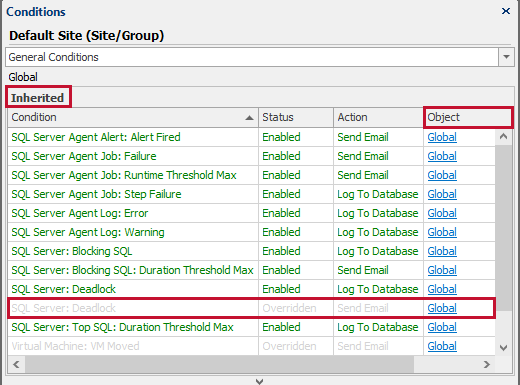Screen dimensions: 520x385
Task: Click the horizontal scrollbar thumb
Action: 219,364
